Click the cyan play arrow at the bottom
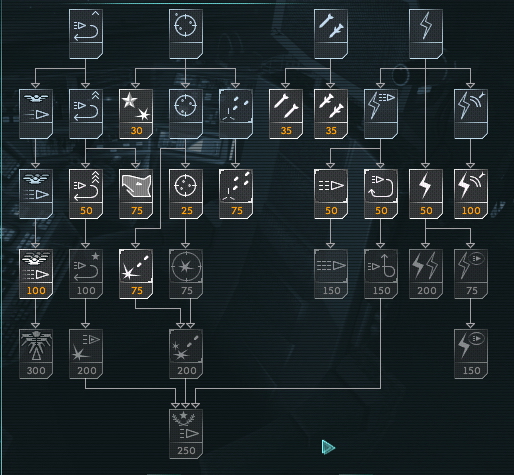514x475 pixels. [328, 447]
